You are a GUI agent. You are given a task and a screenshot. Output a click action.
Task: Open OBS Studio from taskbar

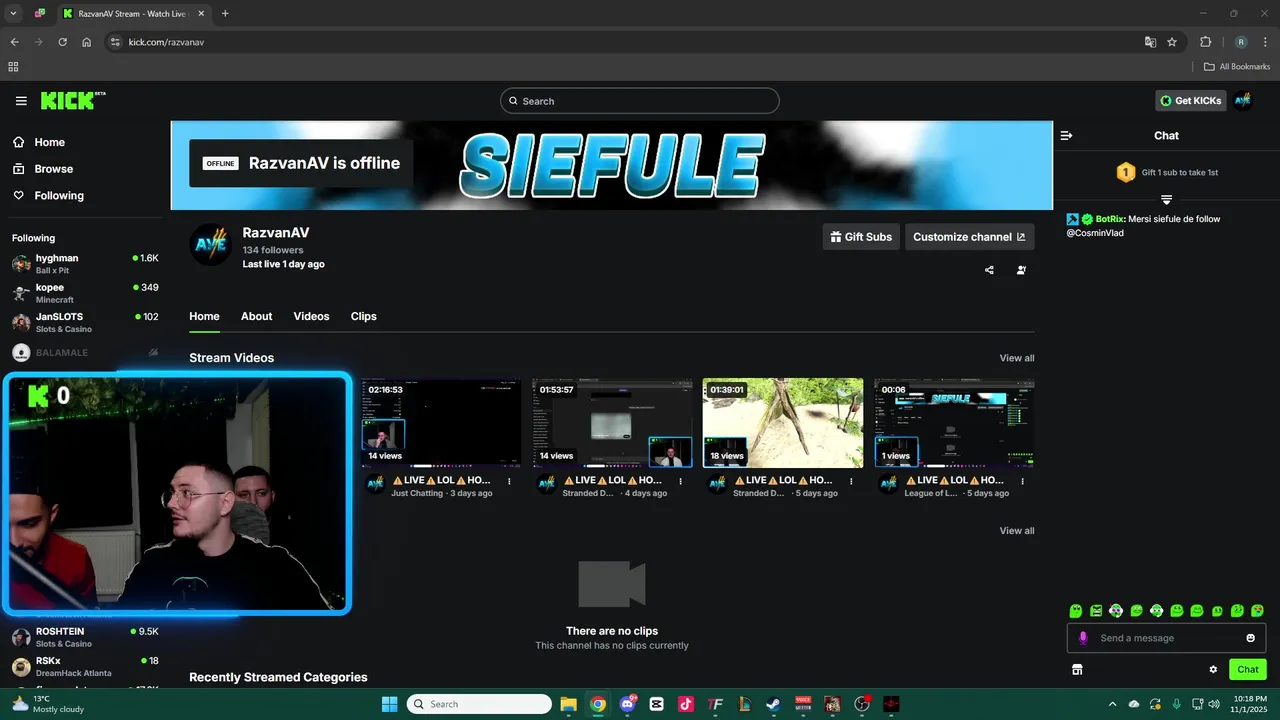click(x=861, y=704)
